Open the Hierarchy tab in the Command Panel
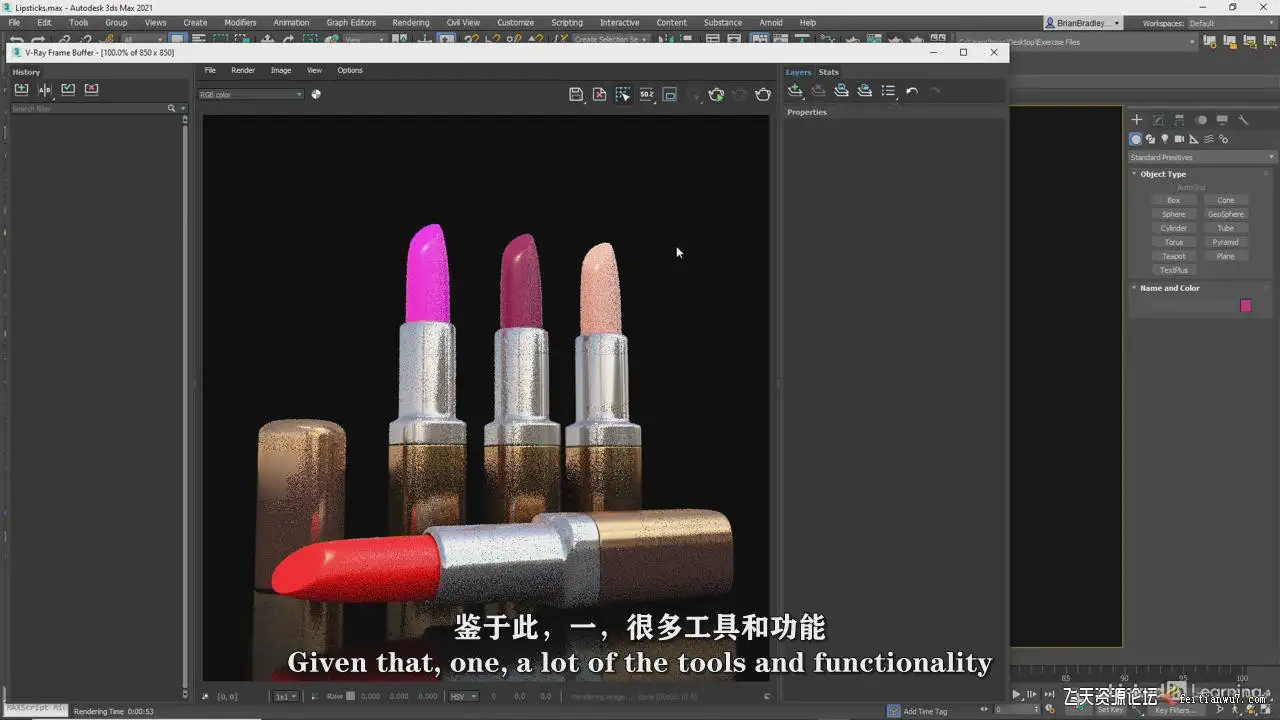The height and width of the screenshot is (720, 1280). 1179,120
